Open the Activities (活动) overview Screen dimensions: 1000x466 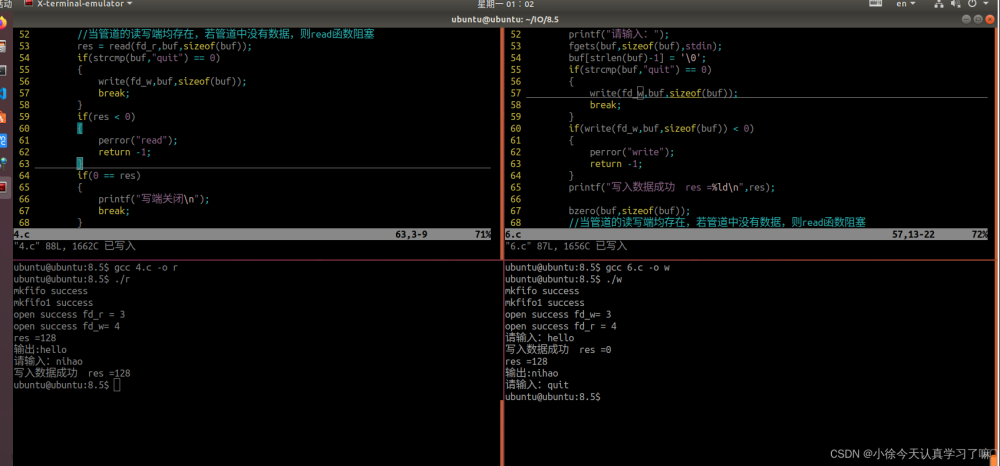point(6,4)
